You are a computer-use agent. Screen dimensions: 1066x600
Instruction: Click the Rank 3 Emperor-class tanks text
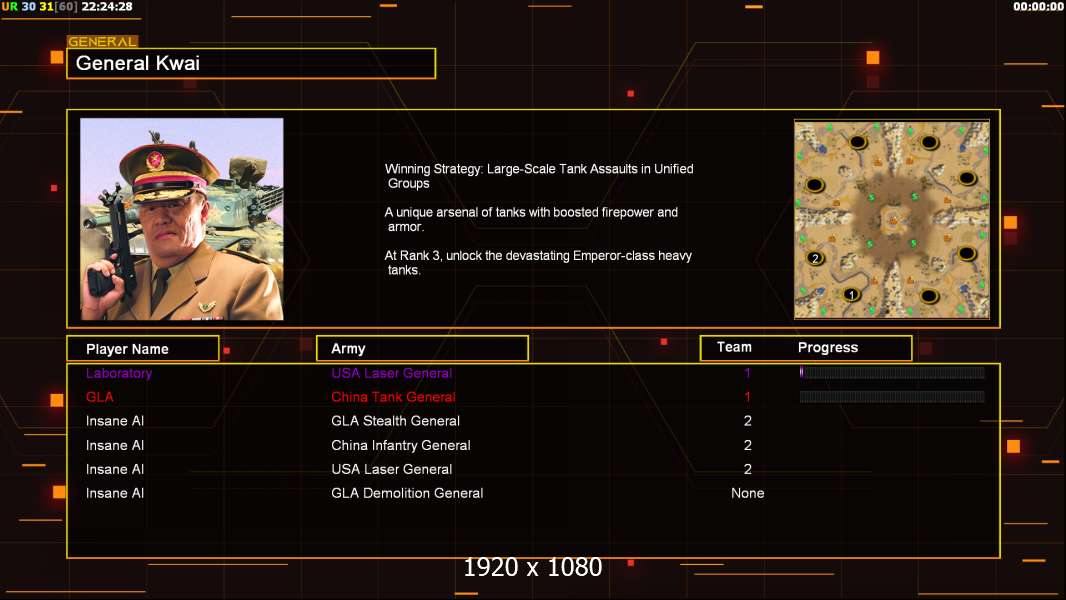pos(538,262)
